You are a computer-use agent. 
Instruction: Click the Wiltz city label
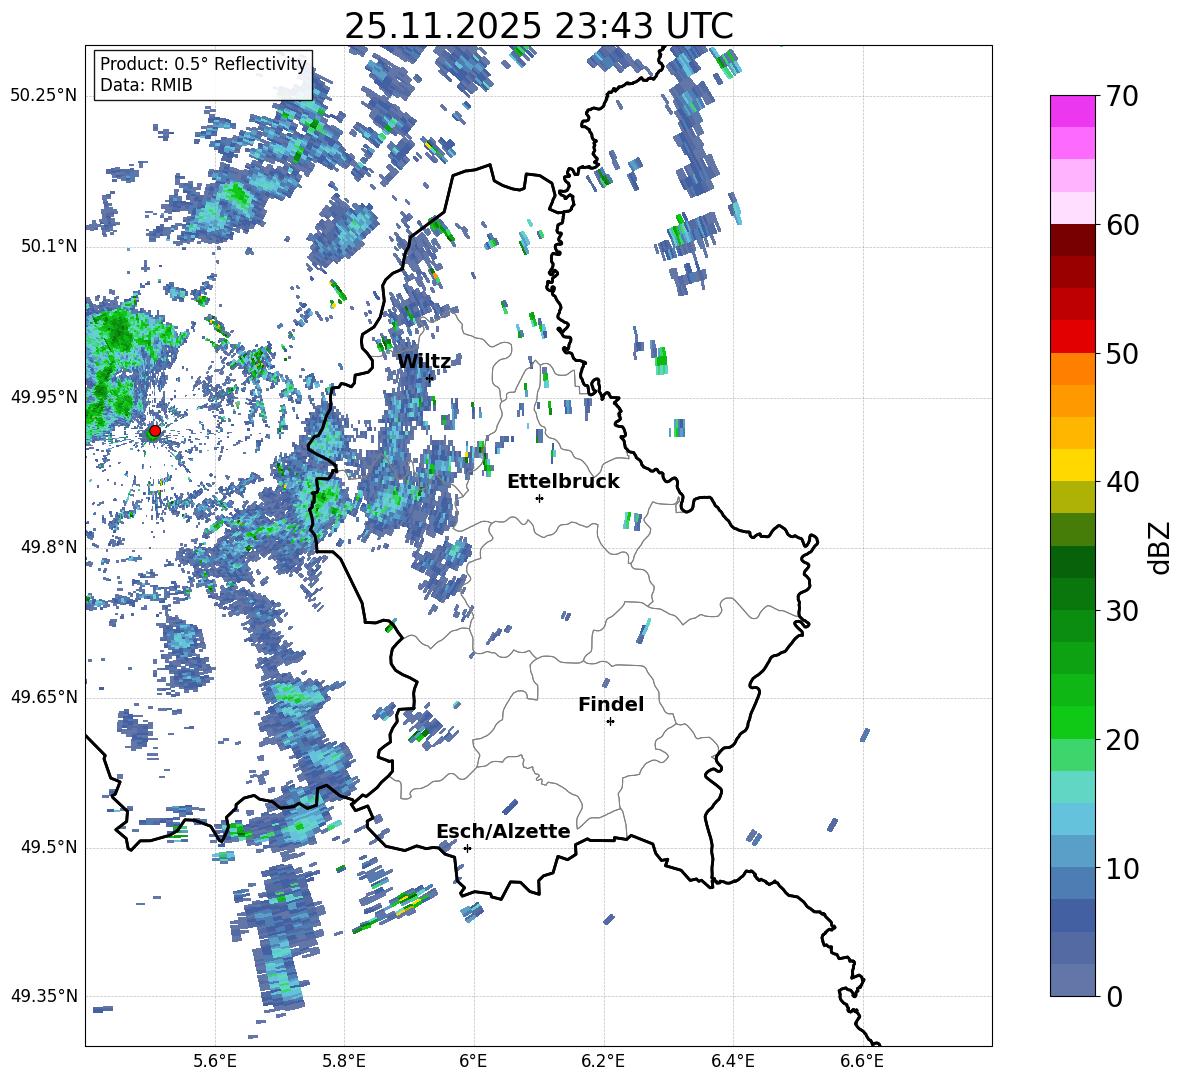point(424,362)
